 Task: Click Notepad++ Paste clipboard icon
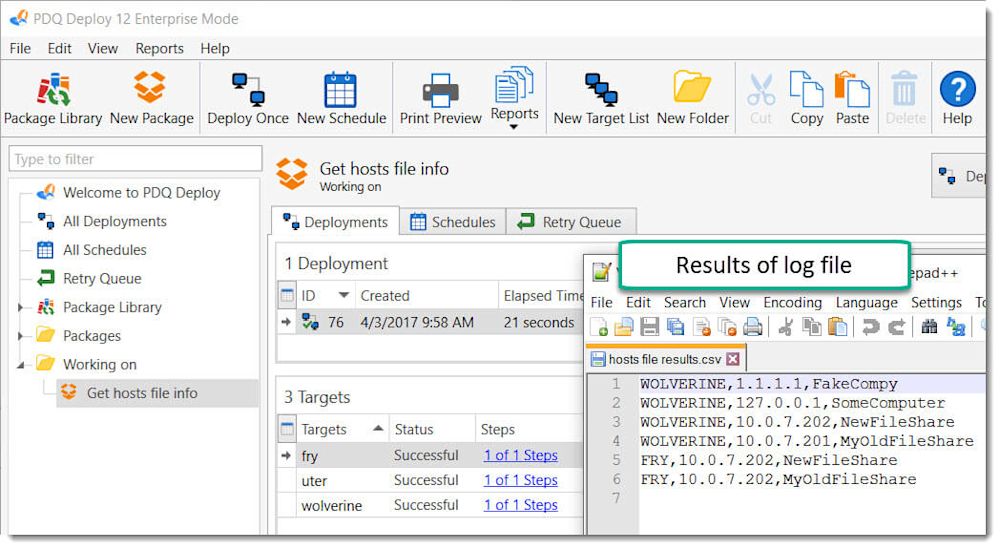coord(837,327)
